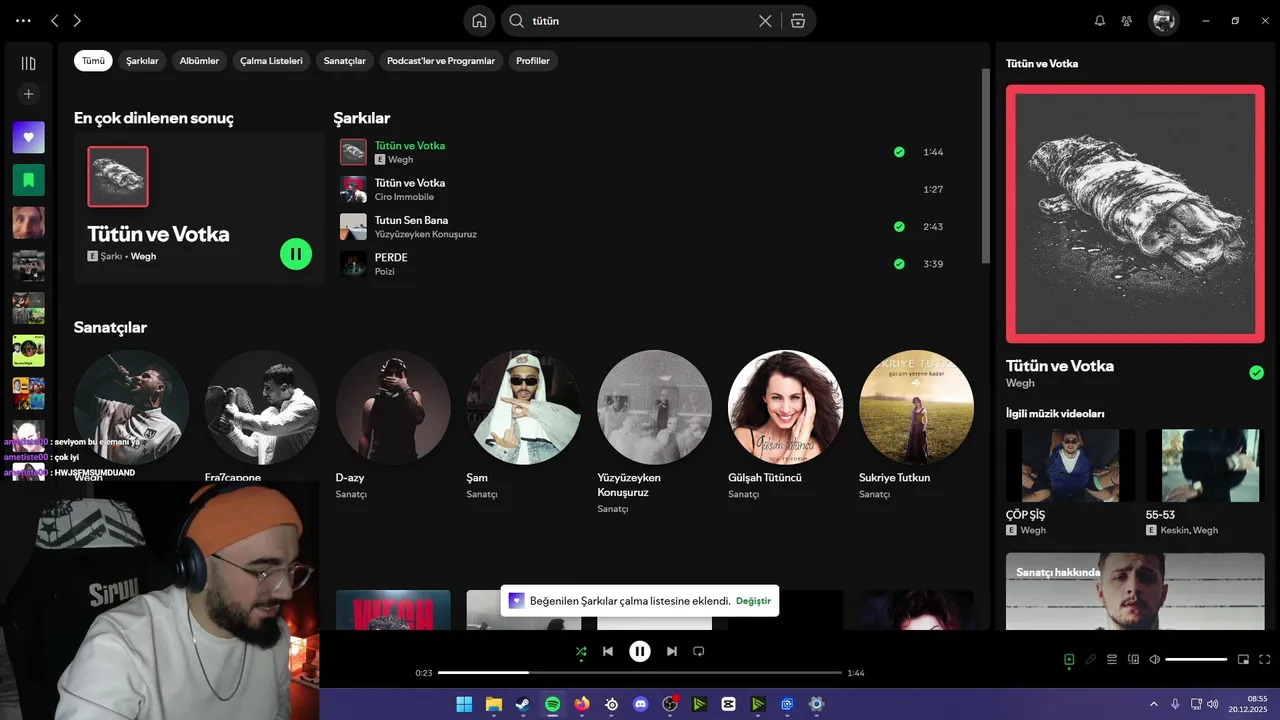This screenshot has width=1280, height=720.
Task: Skip to the next track
Action: (x=672, y=651)
